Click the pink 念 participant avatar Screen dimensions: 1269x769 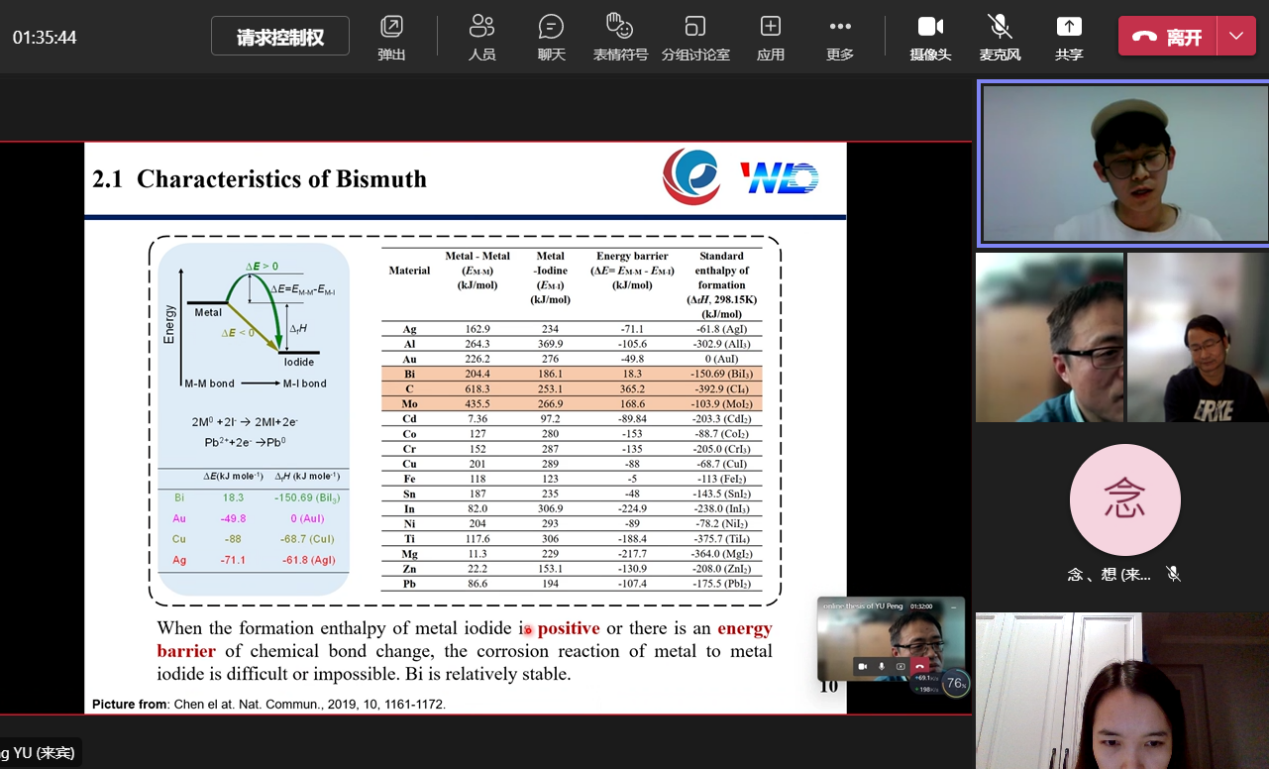[x=1124, y=499]
